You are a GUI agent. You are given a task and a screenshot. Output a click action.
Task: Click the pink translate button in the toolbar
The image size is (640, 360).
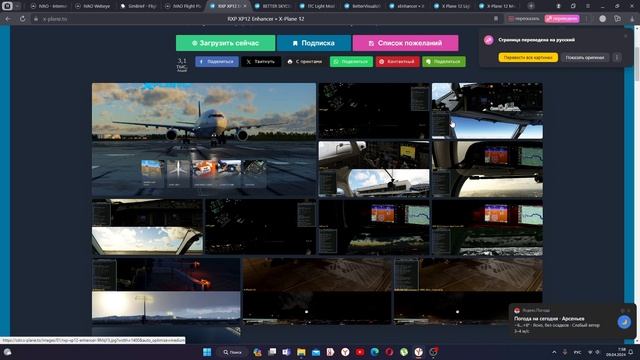(x=562, y=19)
